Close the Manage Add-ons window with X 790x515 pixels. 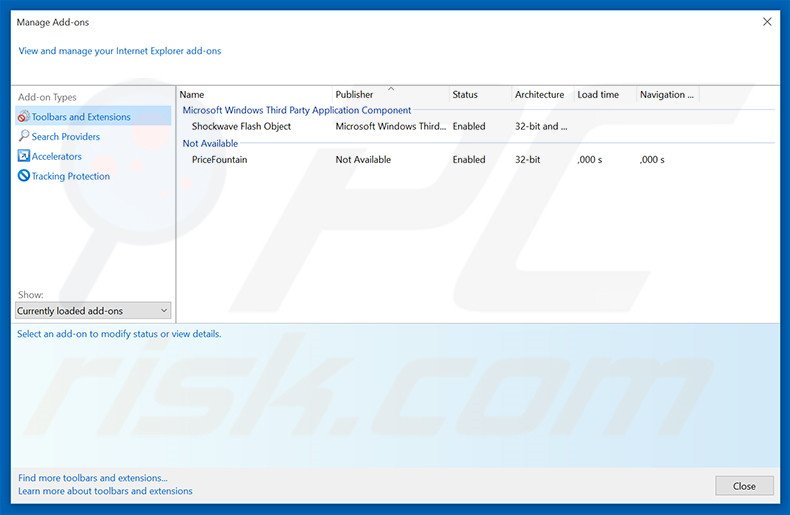click(767, 22)
